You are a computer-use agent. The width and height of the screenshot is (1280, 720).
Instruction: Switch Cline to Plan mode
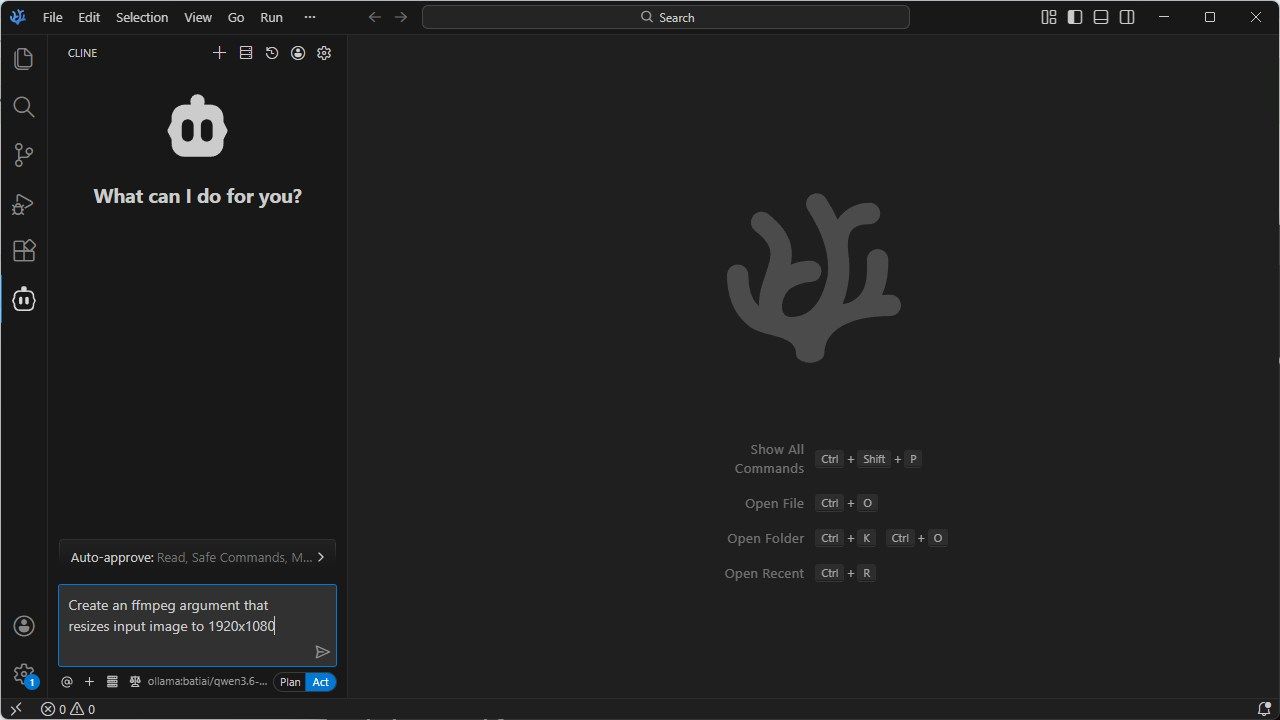[290, 682]
